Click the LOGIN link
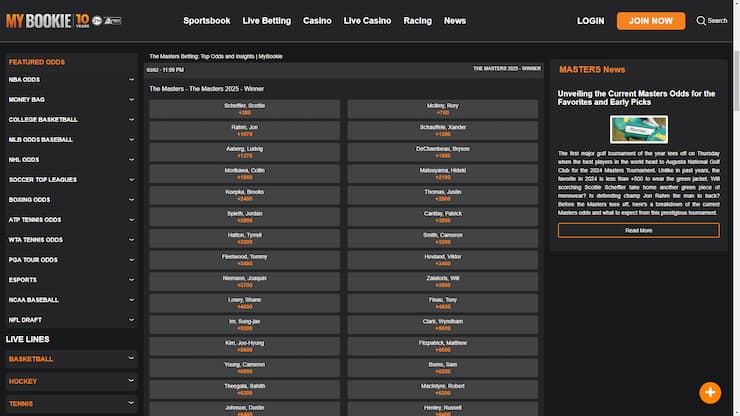Image resolution: width=740 pixels, height=416 pixels. pos(590,21)
